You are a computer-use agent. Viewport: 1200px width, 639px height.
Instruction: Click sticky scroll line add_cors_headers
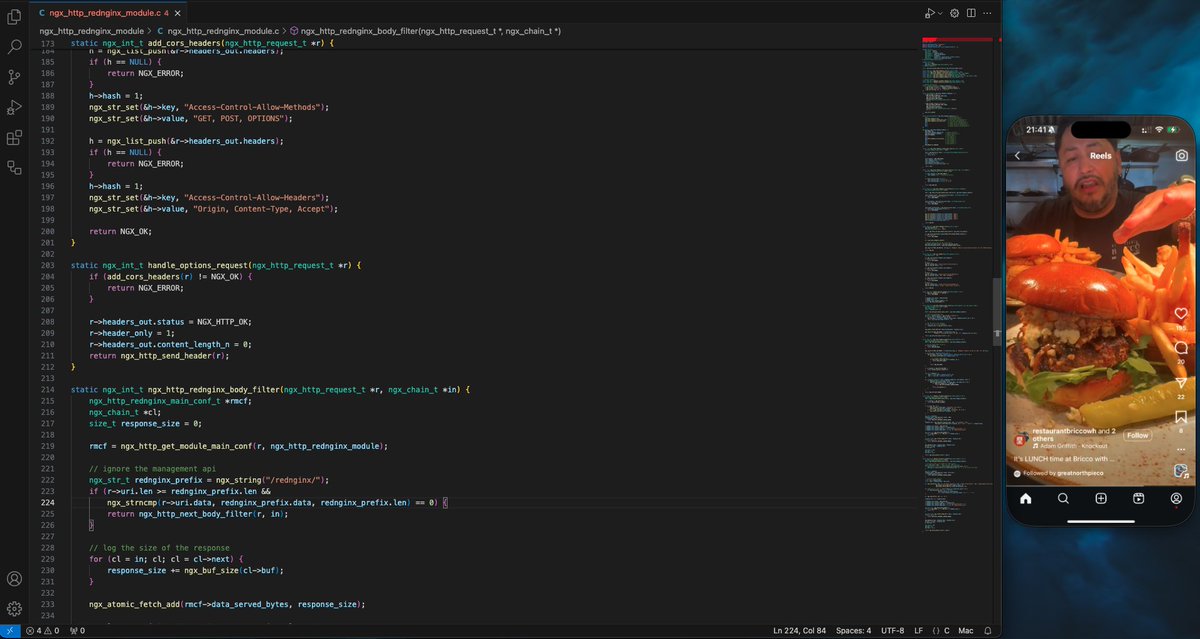200,44
